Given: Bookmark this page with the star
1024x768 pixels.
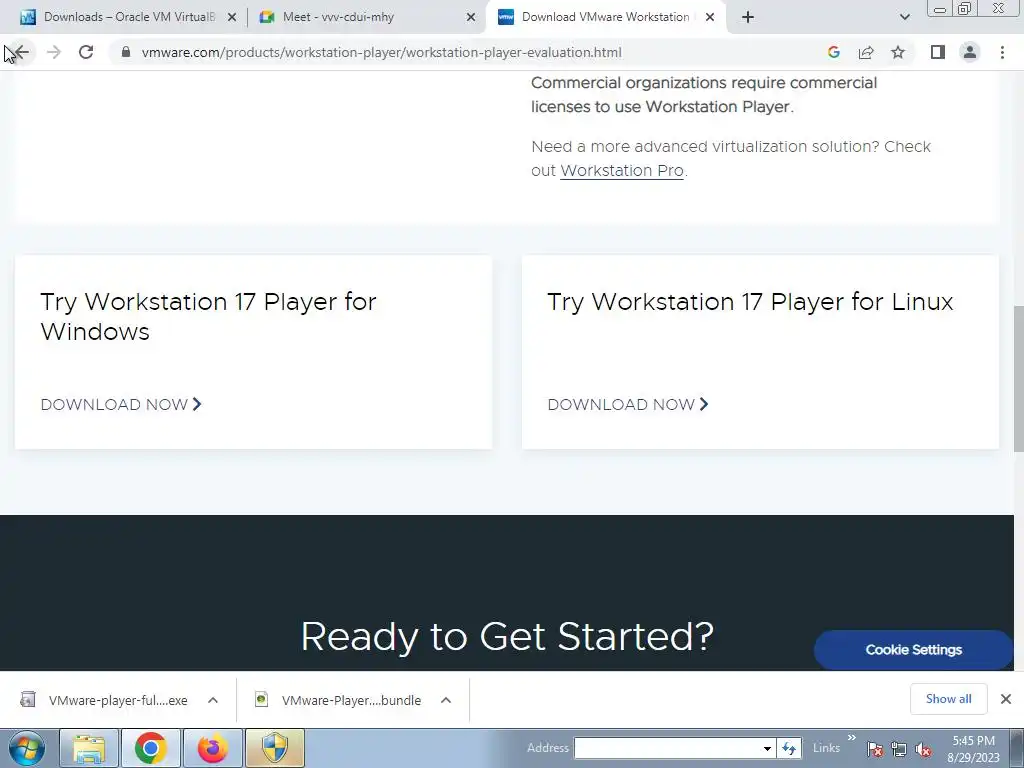Looking at the screenshot, I should coord(898,52).
